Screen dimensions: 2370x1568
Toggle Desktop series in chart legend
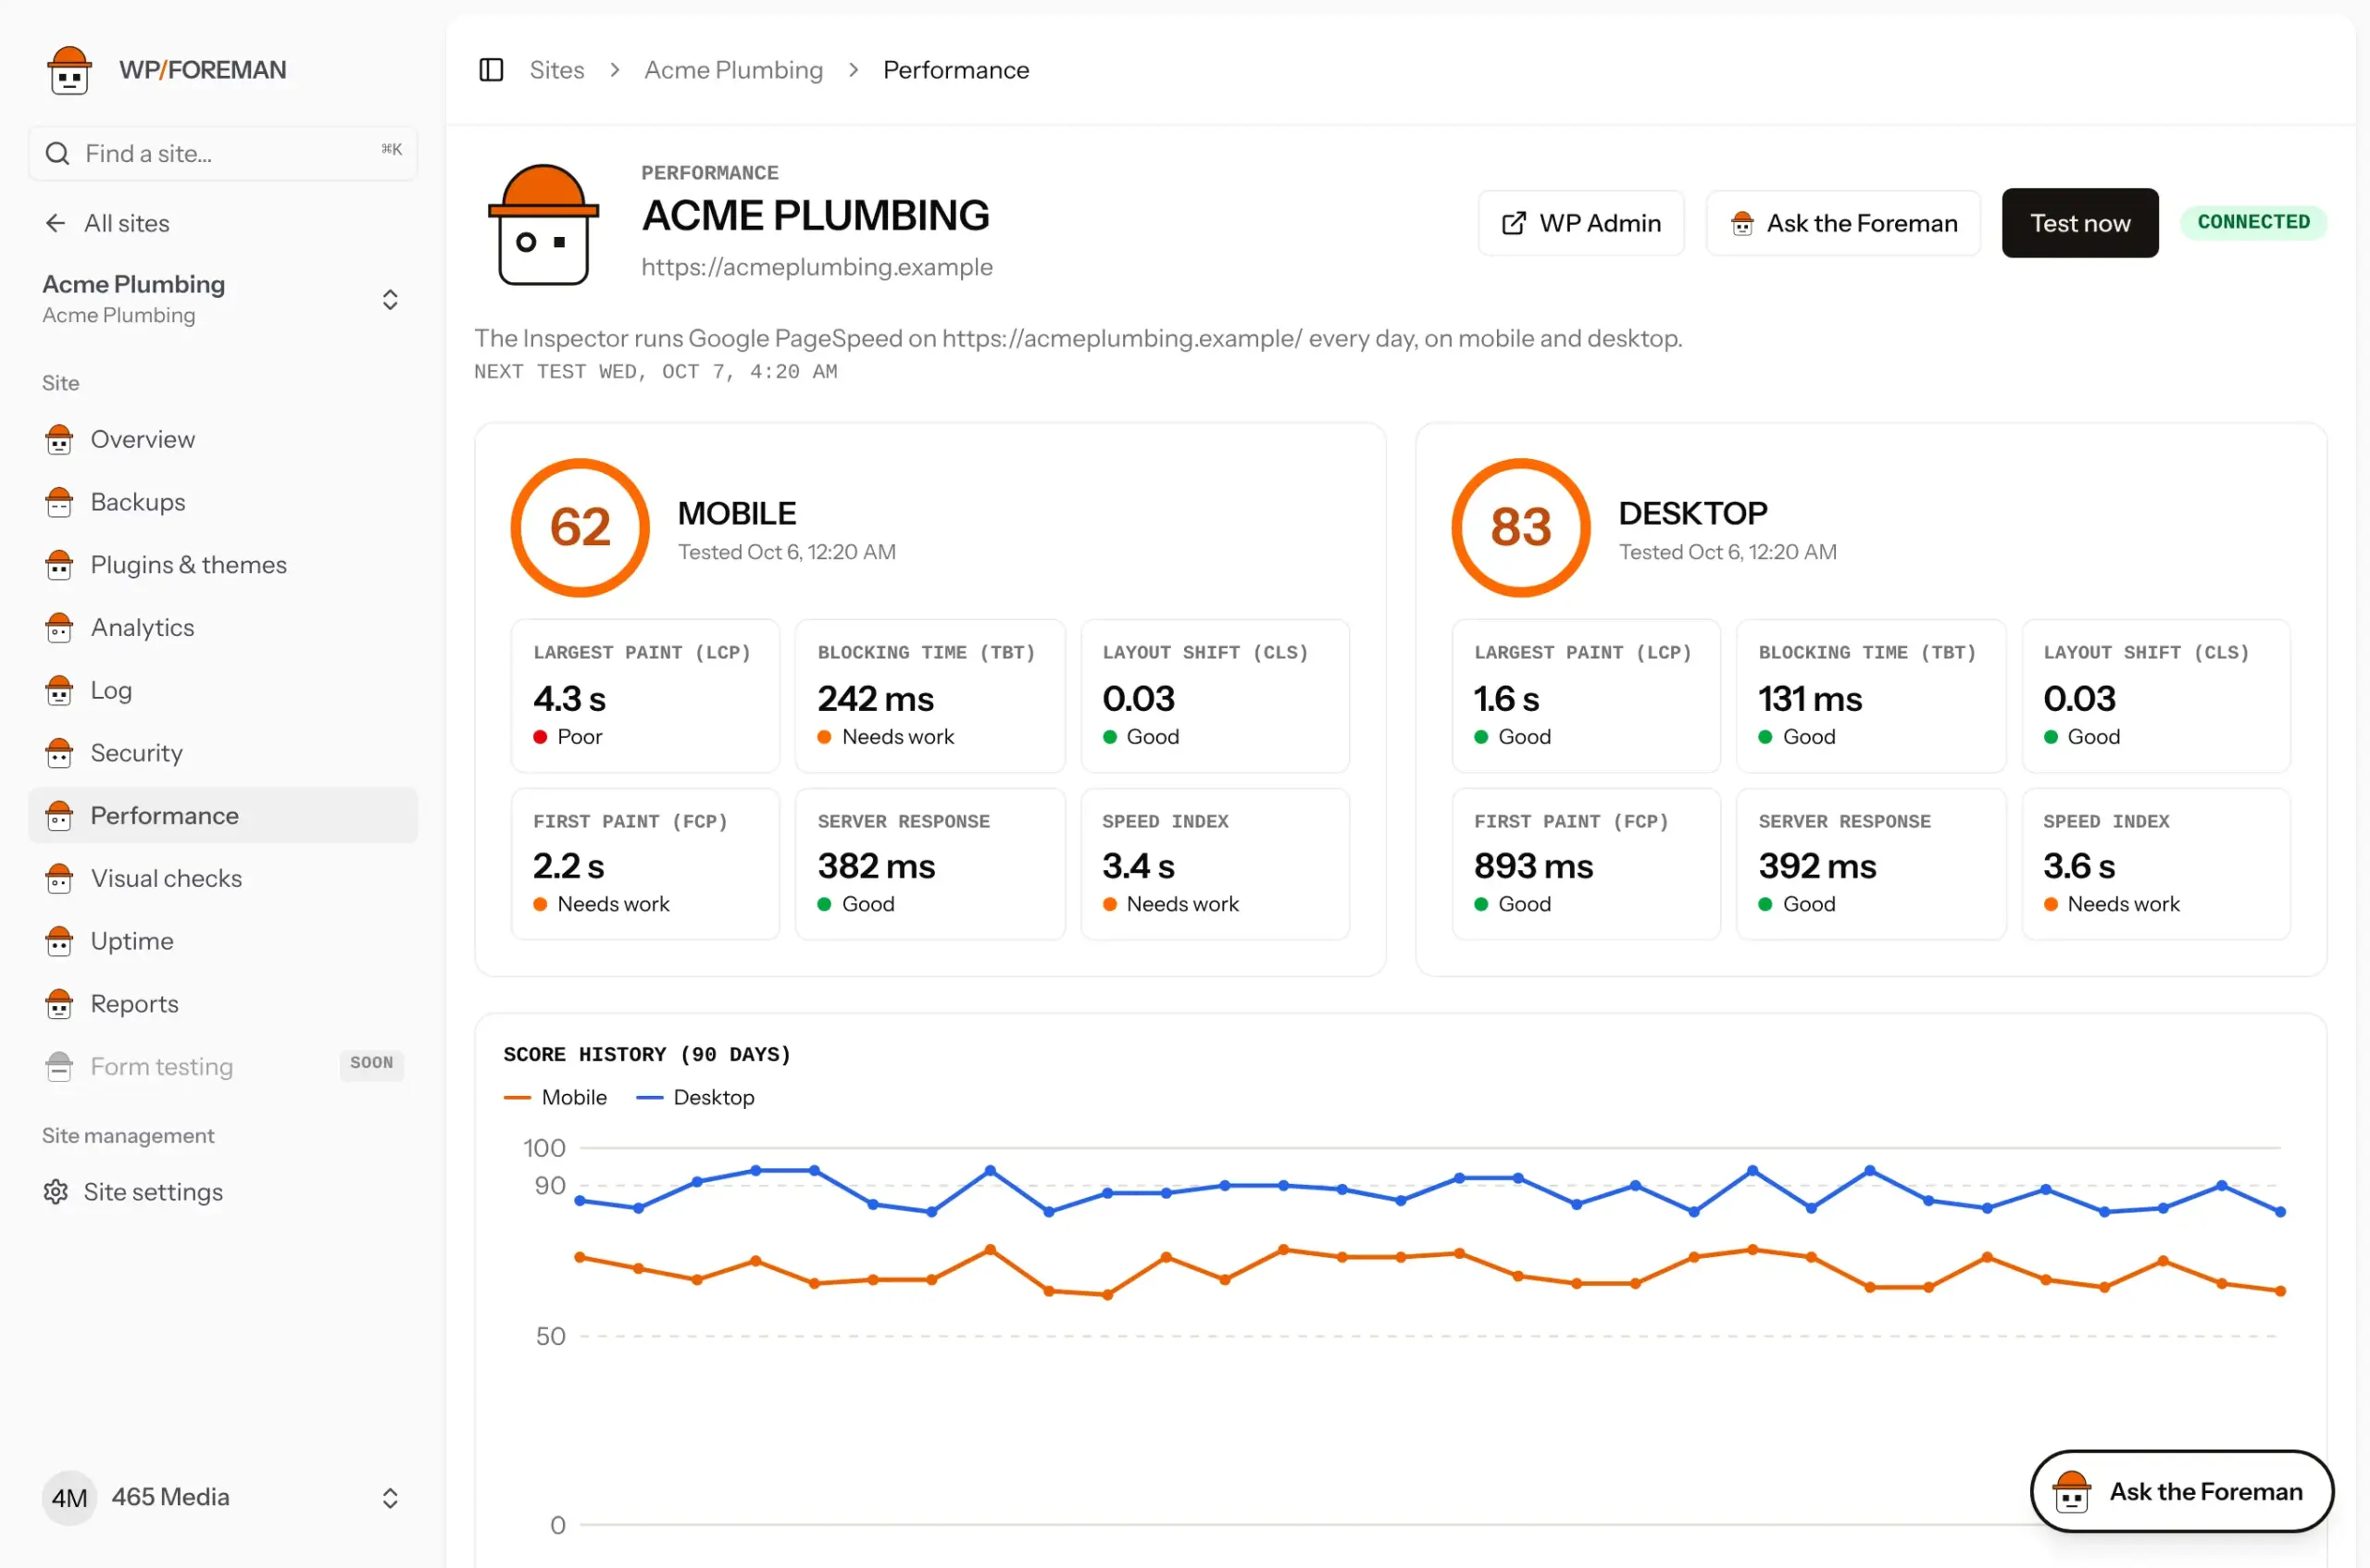[x=695, y=1097]
